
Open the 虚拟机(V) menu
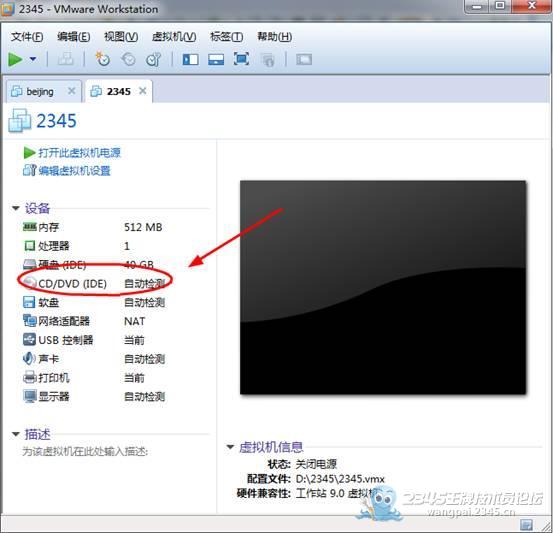174,36
